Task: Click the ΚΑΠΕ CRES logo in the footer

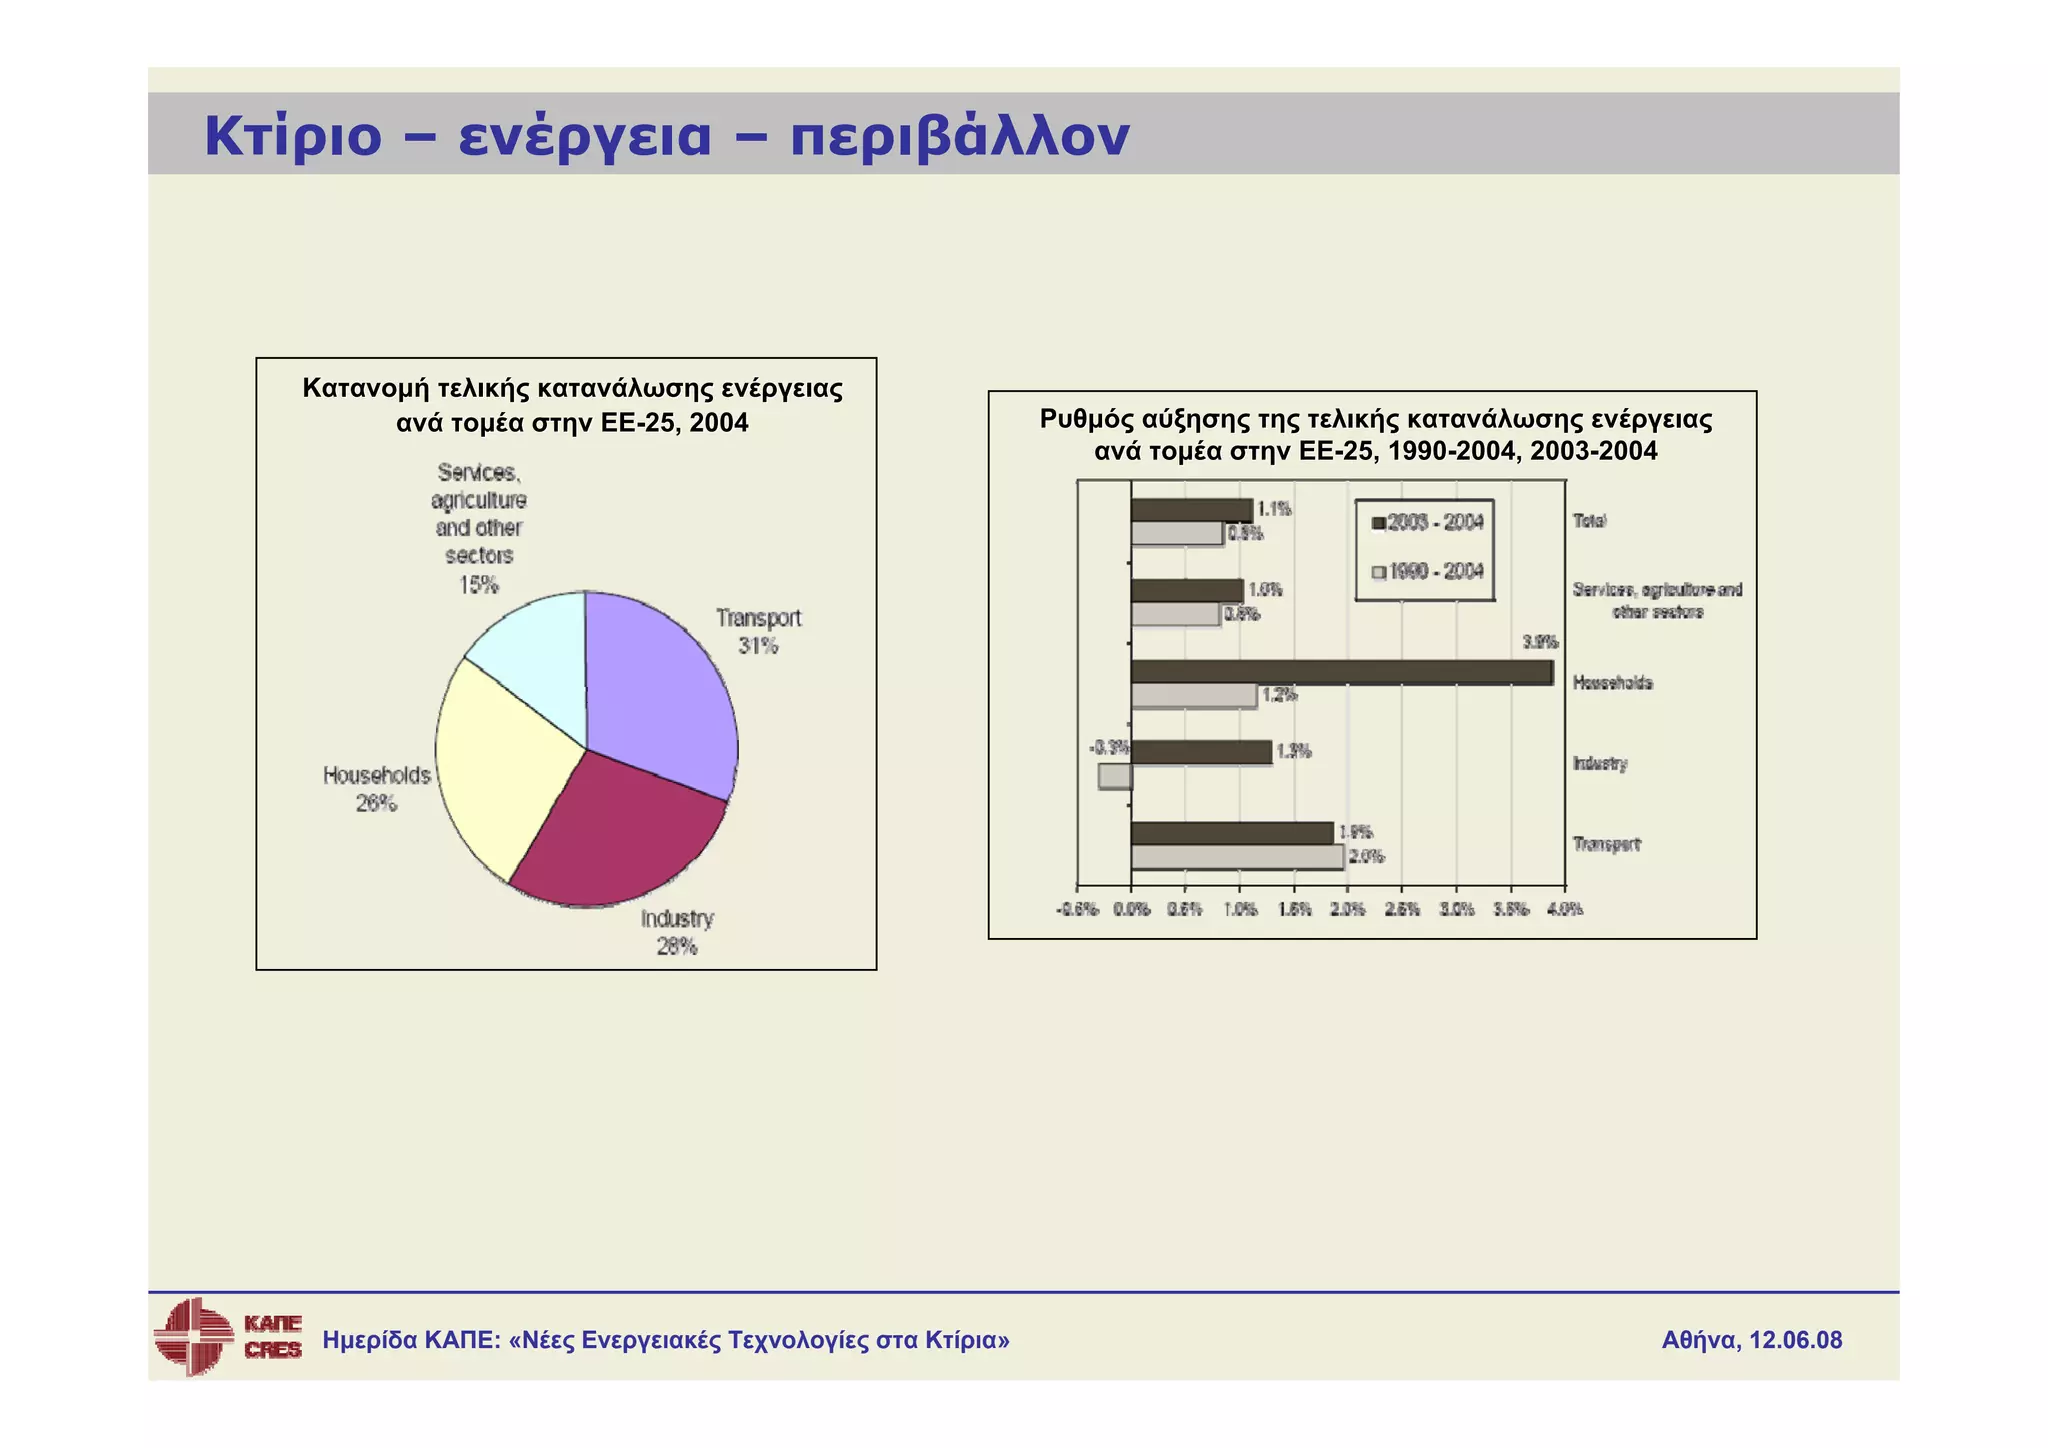Action: tap(228, 1337)
